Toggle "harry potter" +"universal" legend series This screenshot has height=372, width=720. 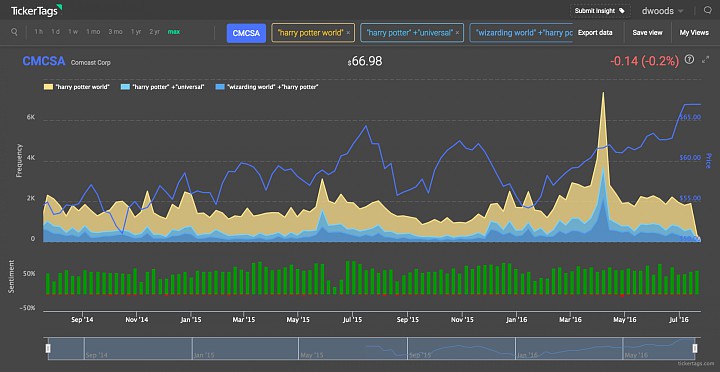pos(162,87)
